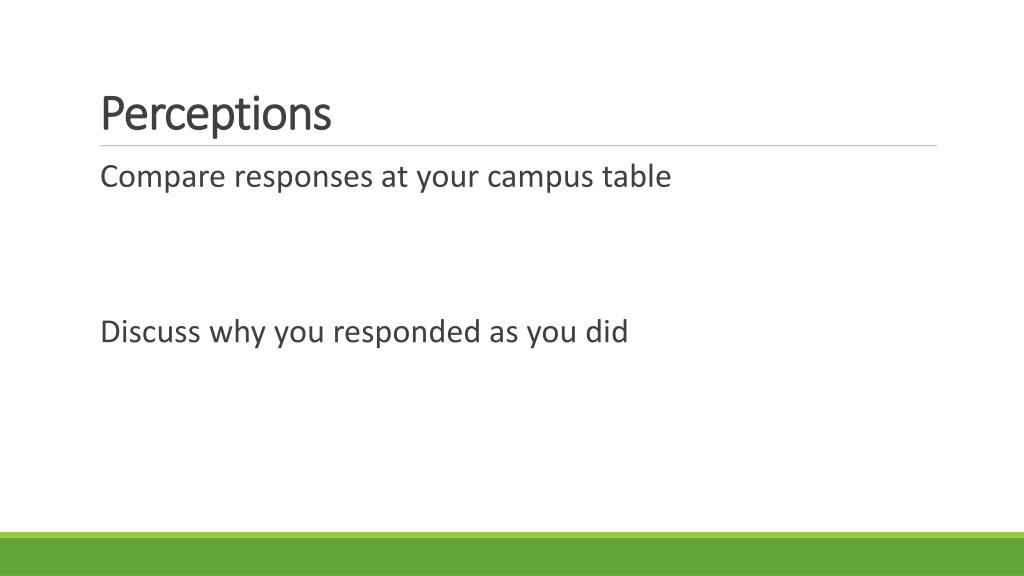Viewport: 1024px width, 576px height.
Task: Select the word Discuss in second line
Action: pyautogui.click(x=150, y=332)
